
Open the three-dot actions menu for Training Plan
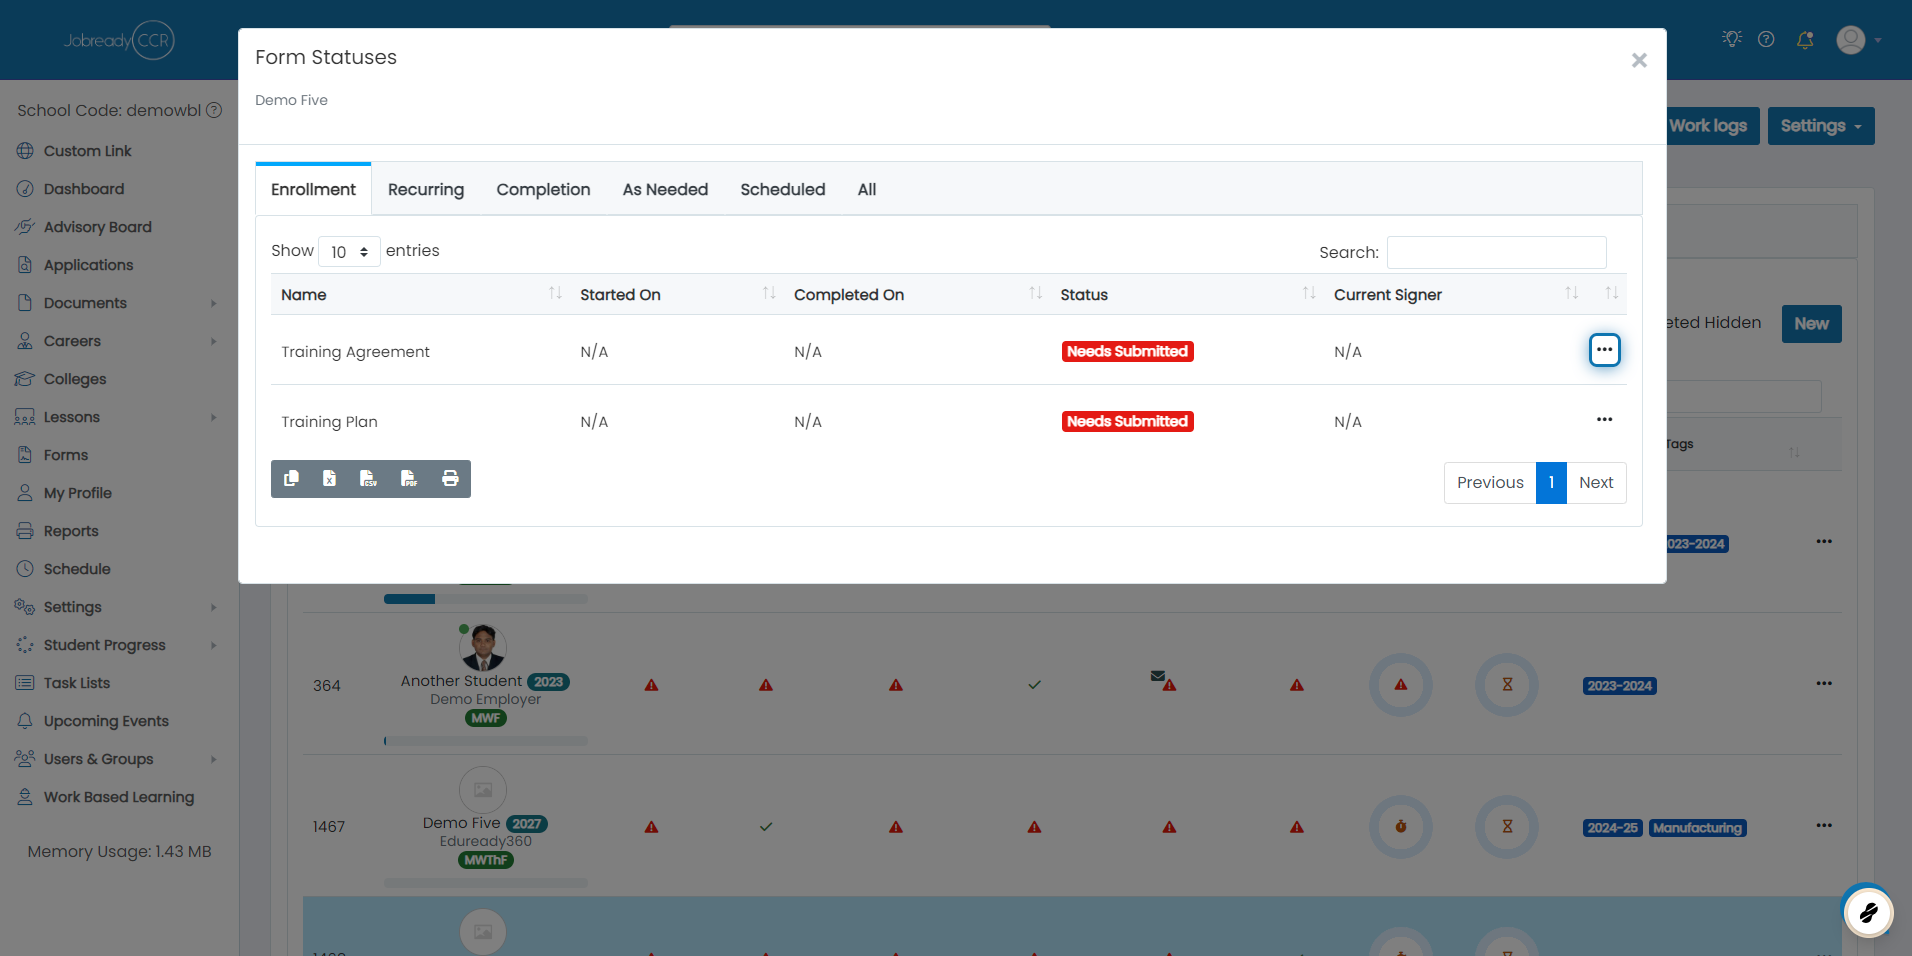click(1604, 420)
